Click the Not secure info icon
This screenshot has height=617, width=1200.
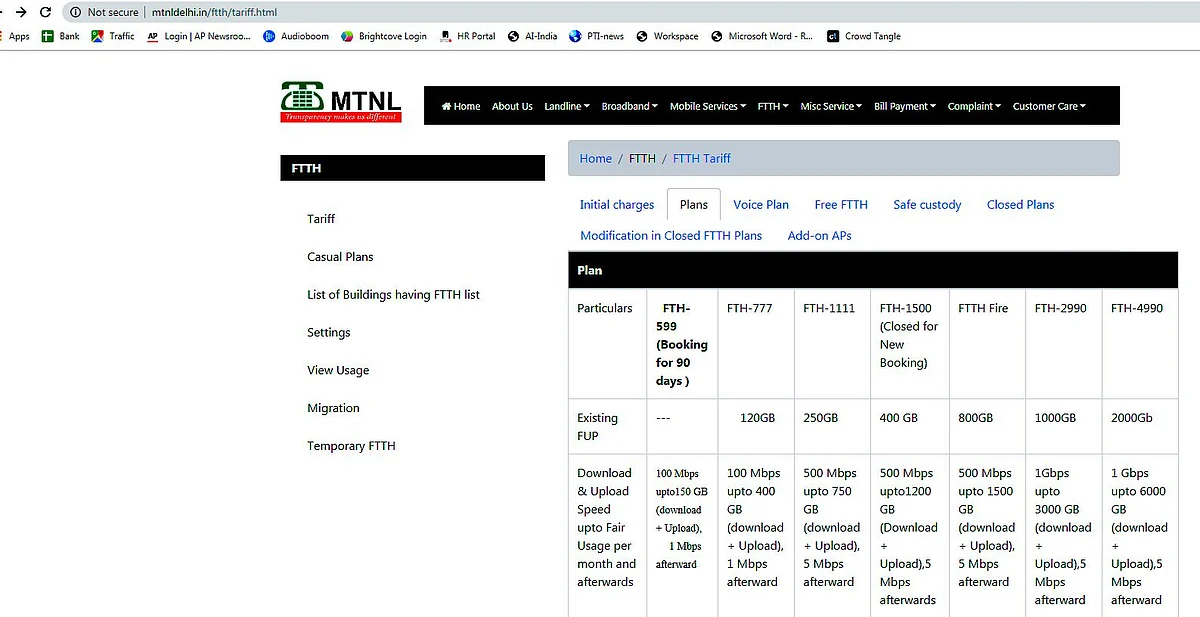pos(75,12)
